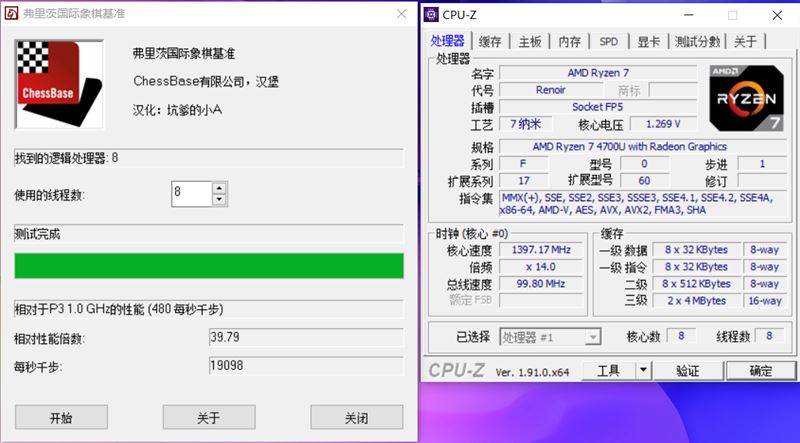The width and height of the screenshot is (800, 443).
Task: Open the 显卡 tab
Action: pyautogui.click(x=648, y=41)
